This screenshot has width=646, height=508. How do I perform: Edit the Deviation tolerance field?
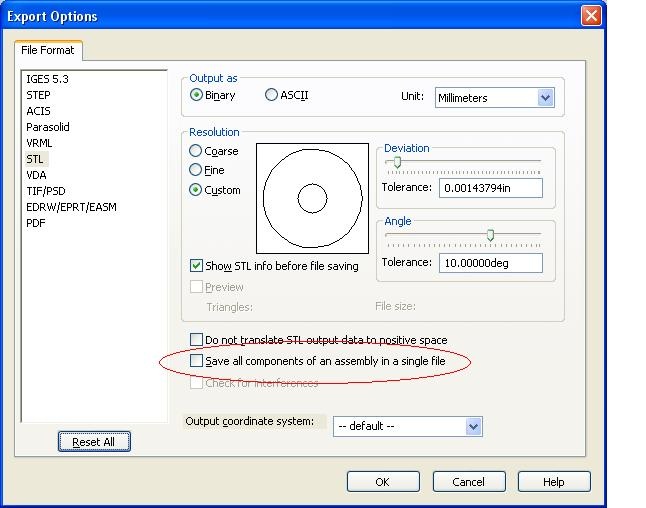click(x=491, y=188)
